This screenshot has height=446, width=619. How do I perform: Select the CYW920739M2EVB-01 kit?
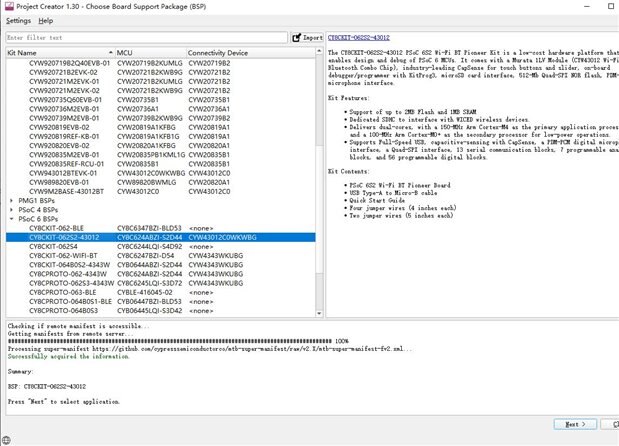click(x=64, y=118)
